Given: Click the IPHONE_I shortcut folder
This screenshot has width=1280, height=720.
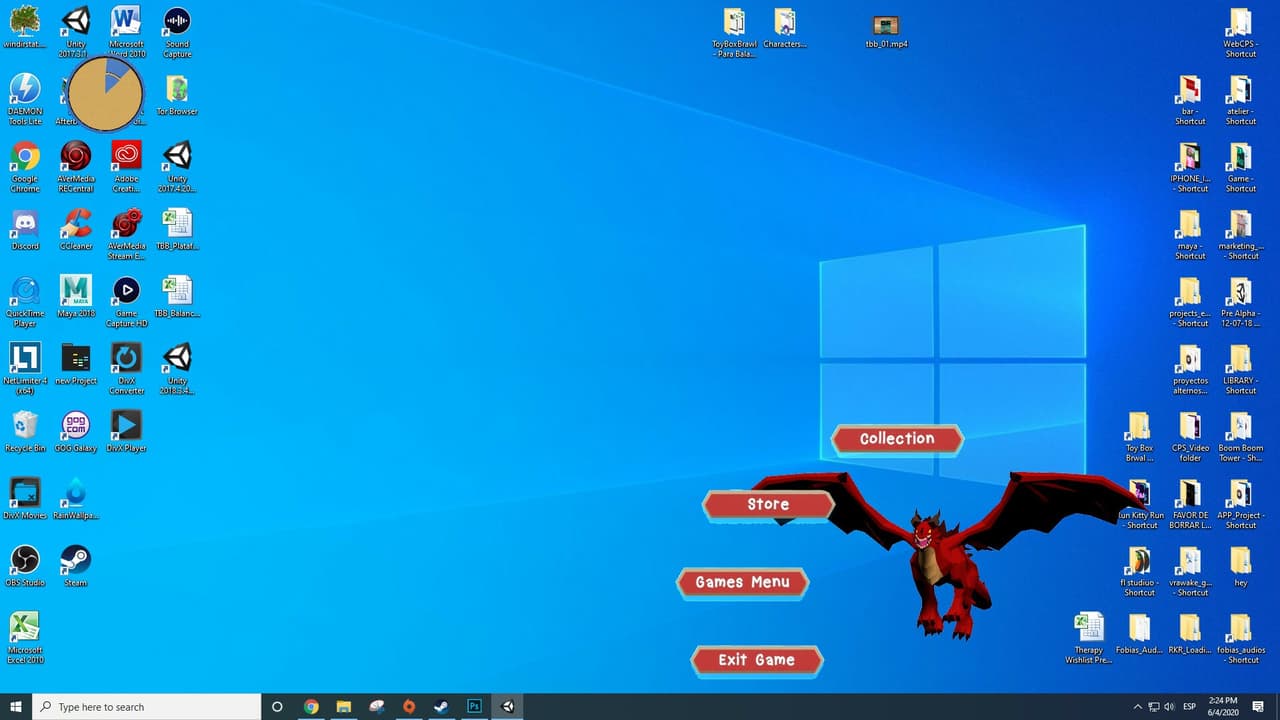Looking at the screenshot, I should (1189, 167).
